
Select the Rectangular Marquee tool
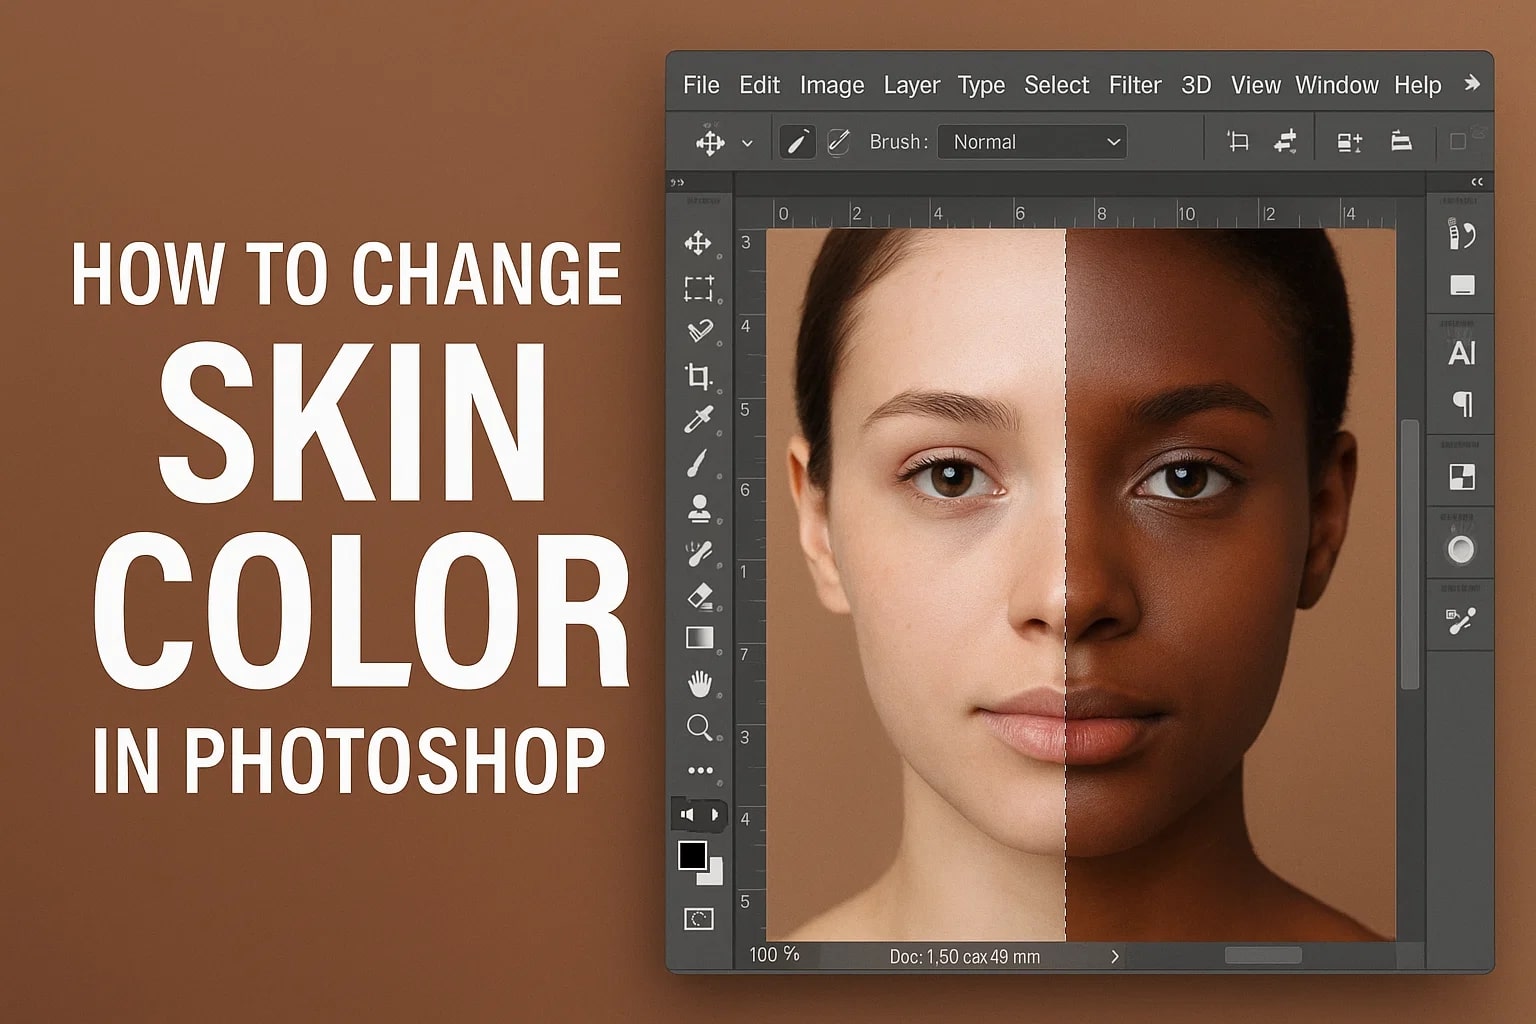point(699,288)
